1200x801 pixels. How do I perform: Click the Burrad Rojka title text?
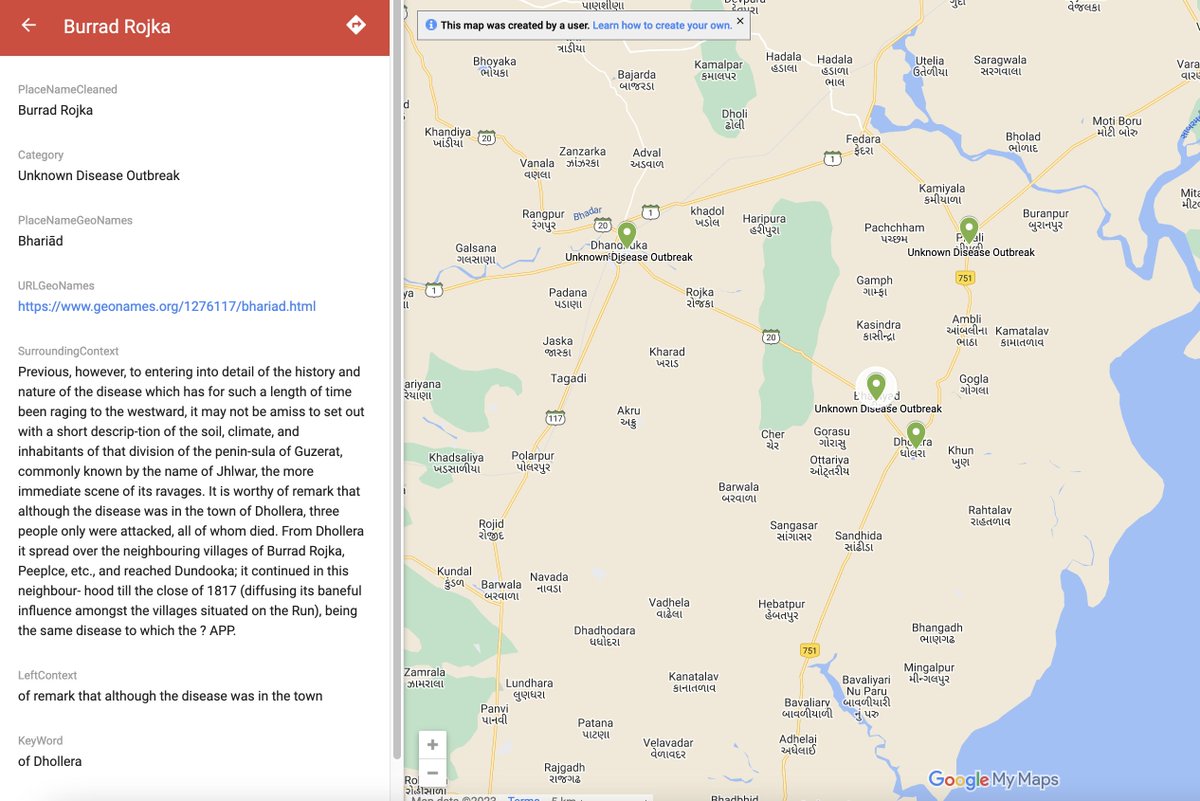tap(117, 26)
